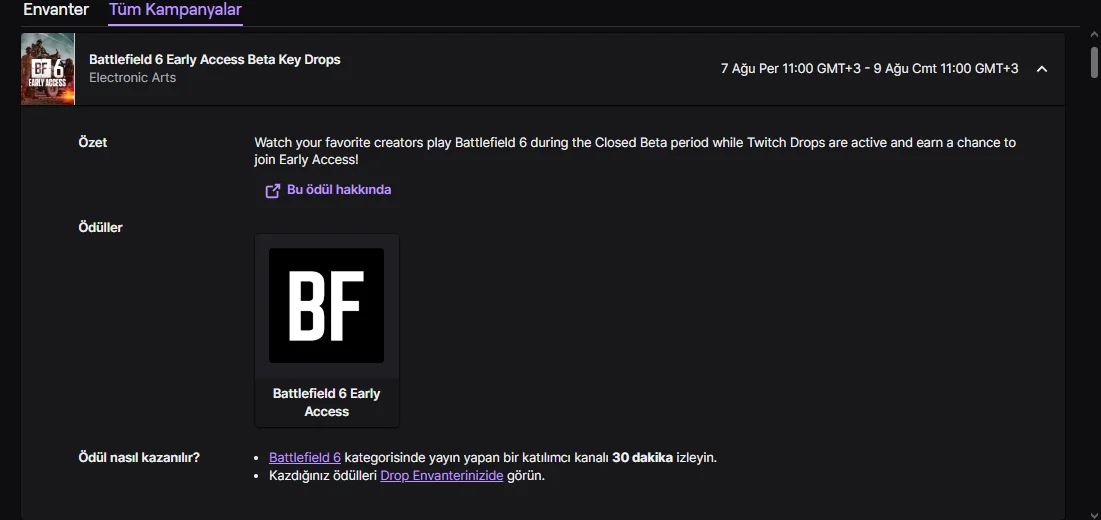Open the Drop Envanterinizide link

click(442, 476)
